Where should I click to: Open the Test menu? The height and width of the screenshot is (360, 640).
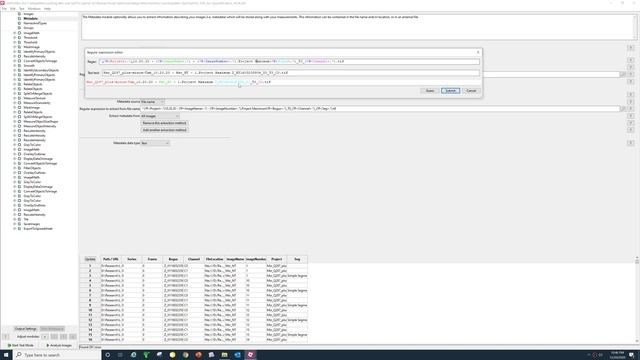pyautogui.click(x=22, y=9)
